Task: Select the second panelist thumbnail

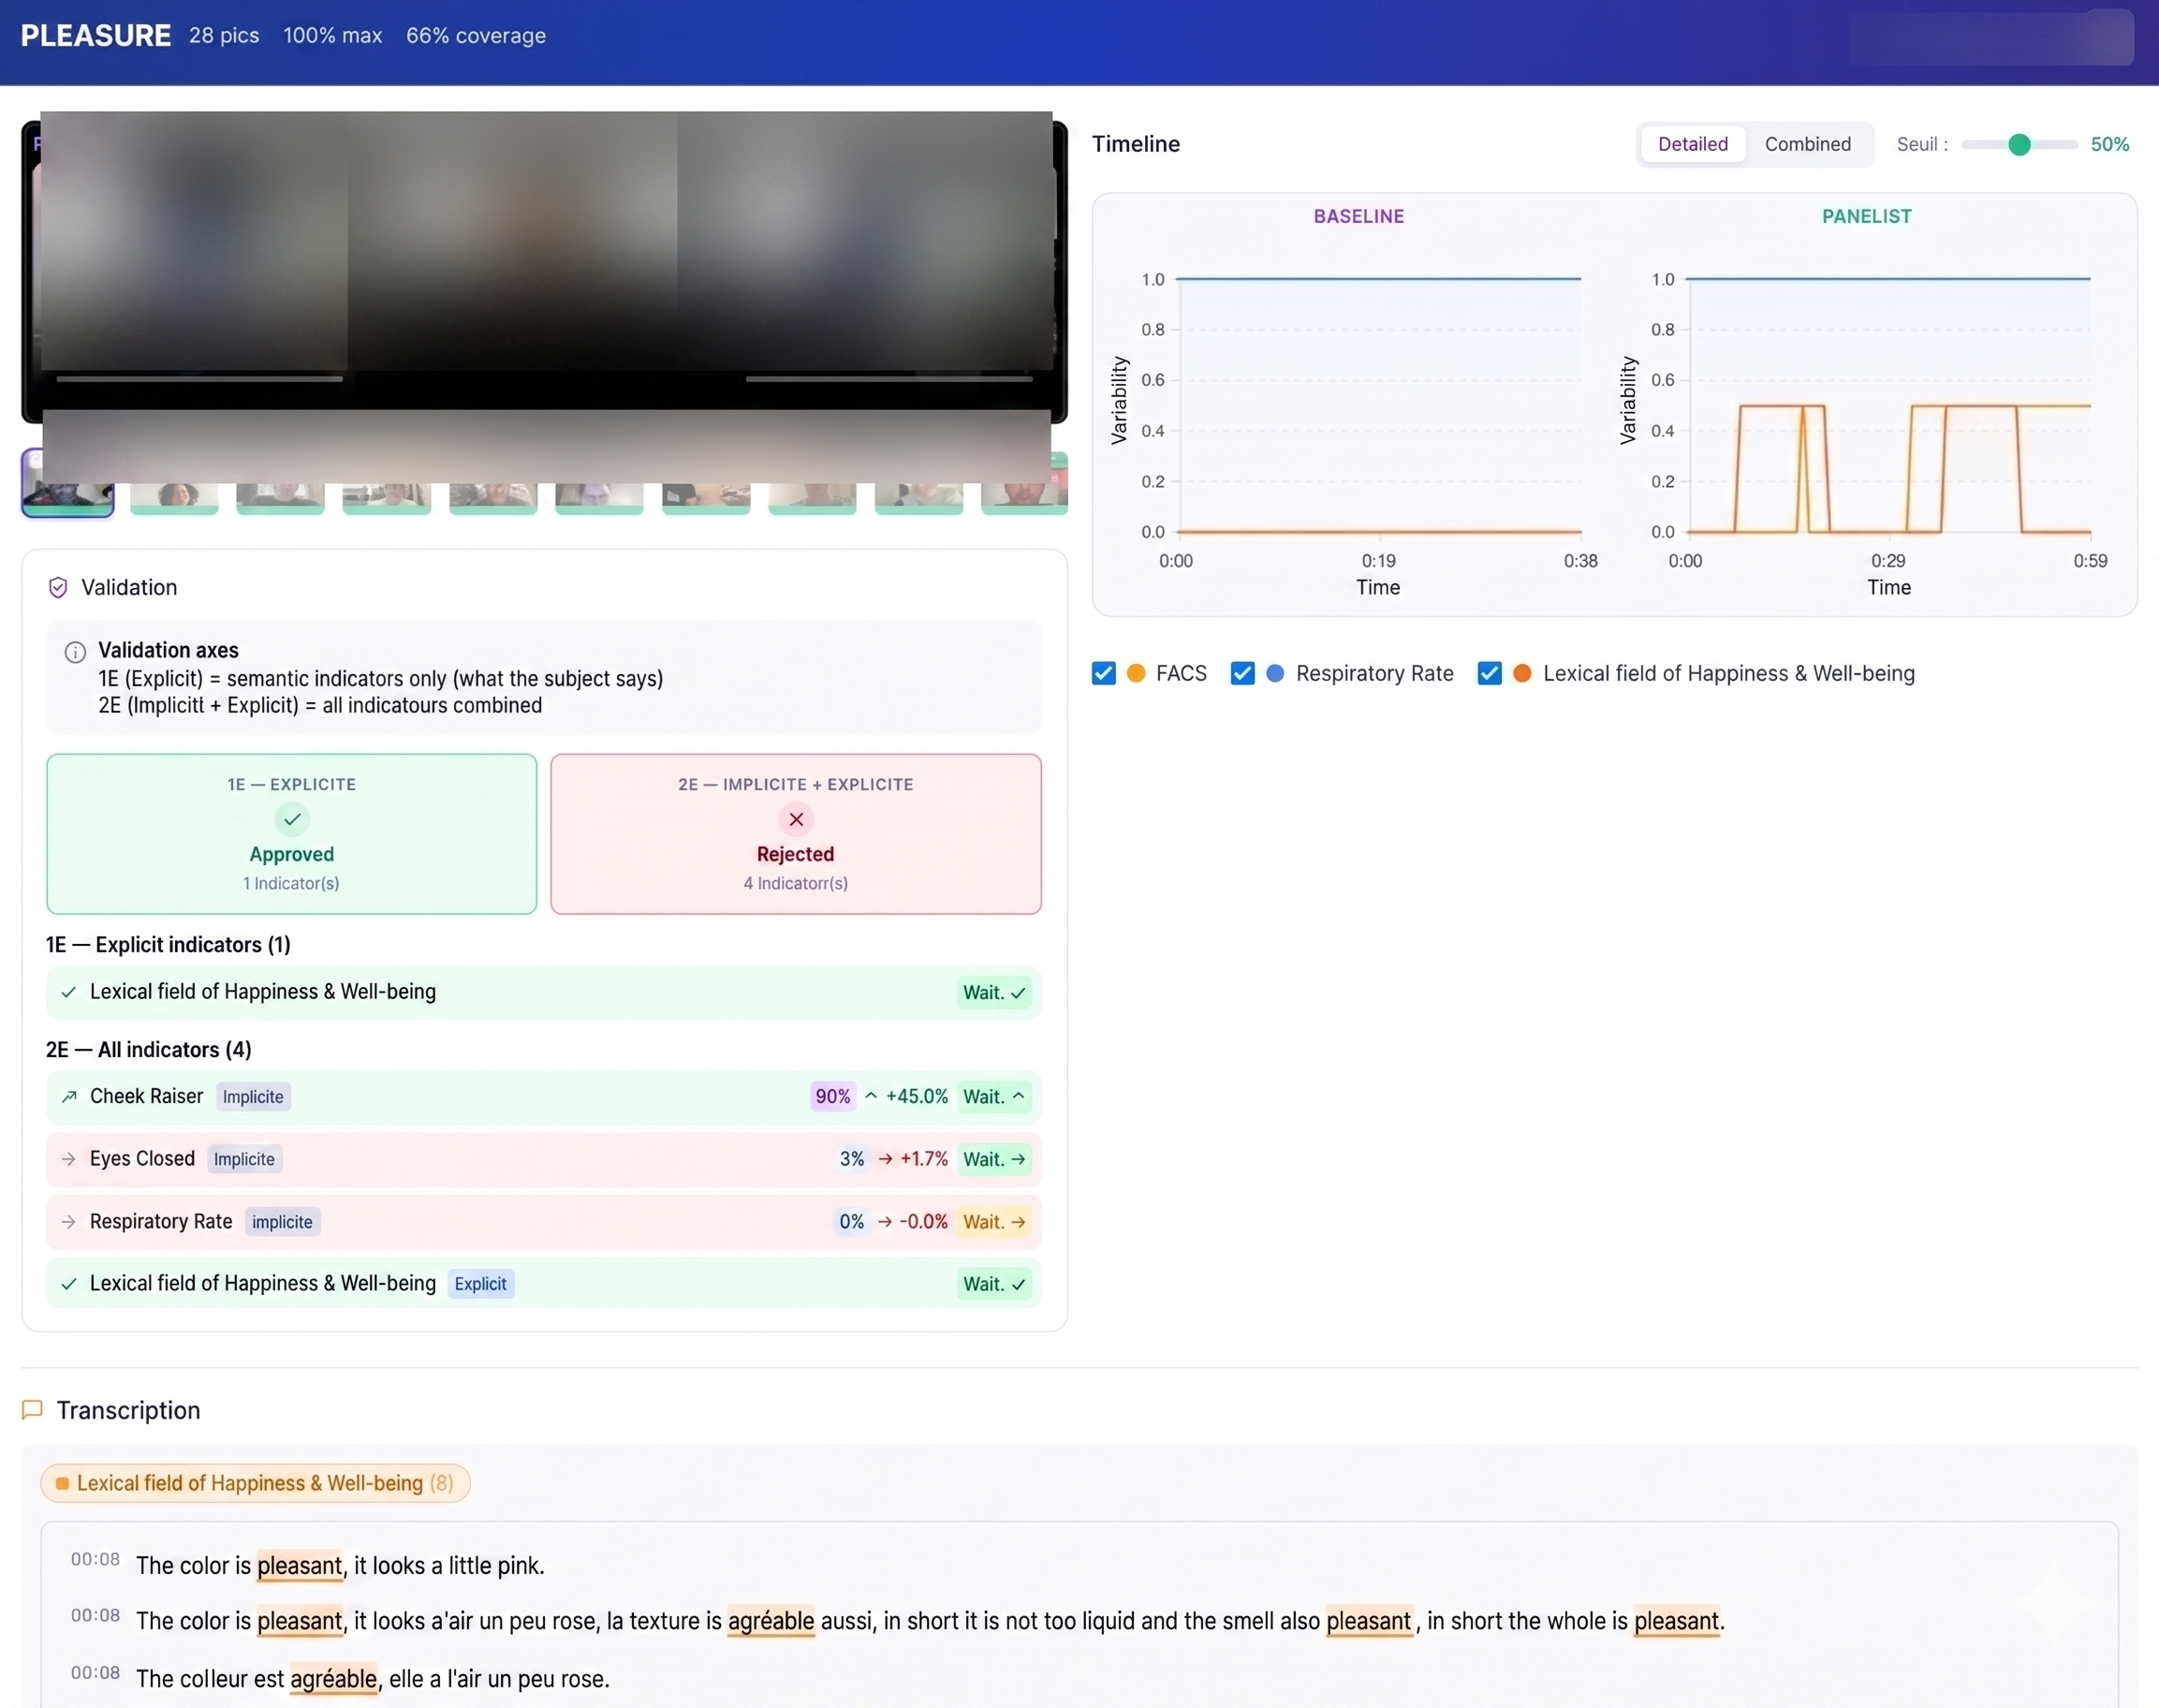Action: (173, 492)
